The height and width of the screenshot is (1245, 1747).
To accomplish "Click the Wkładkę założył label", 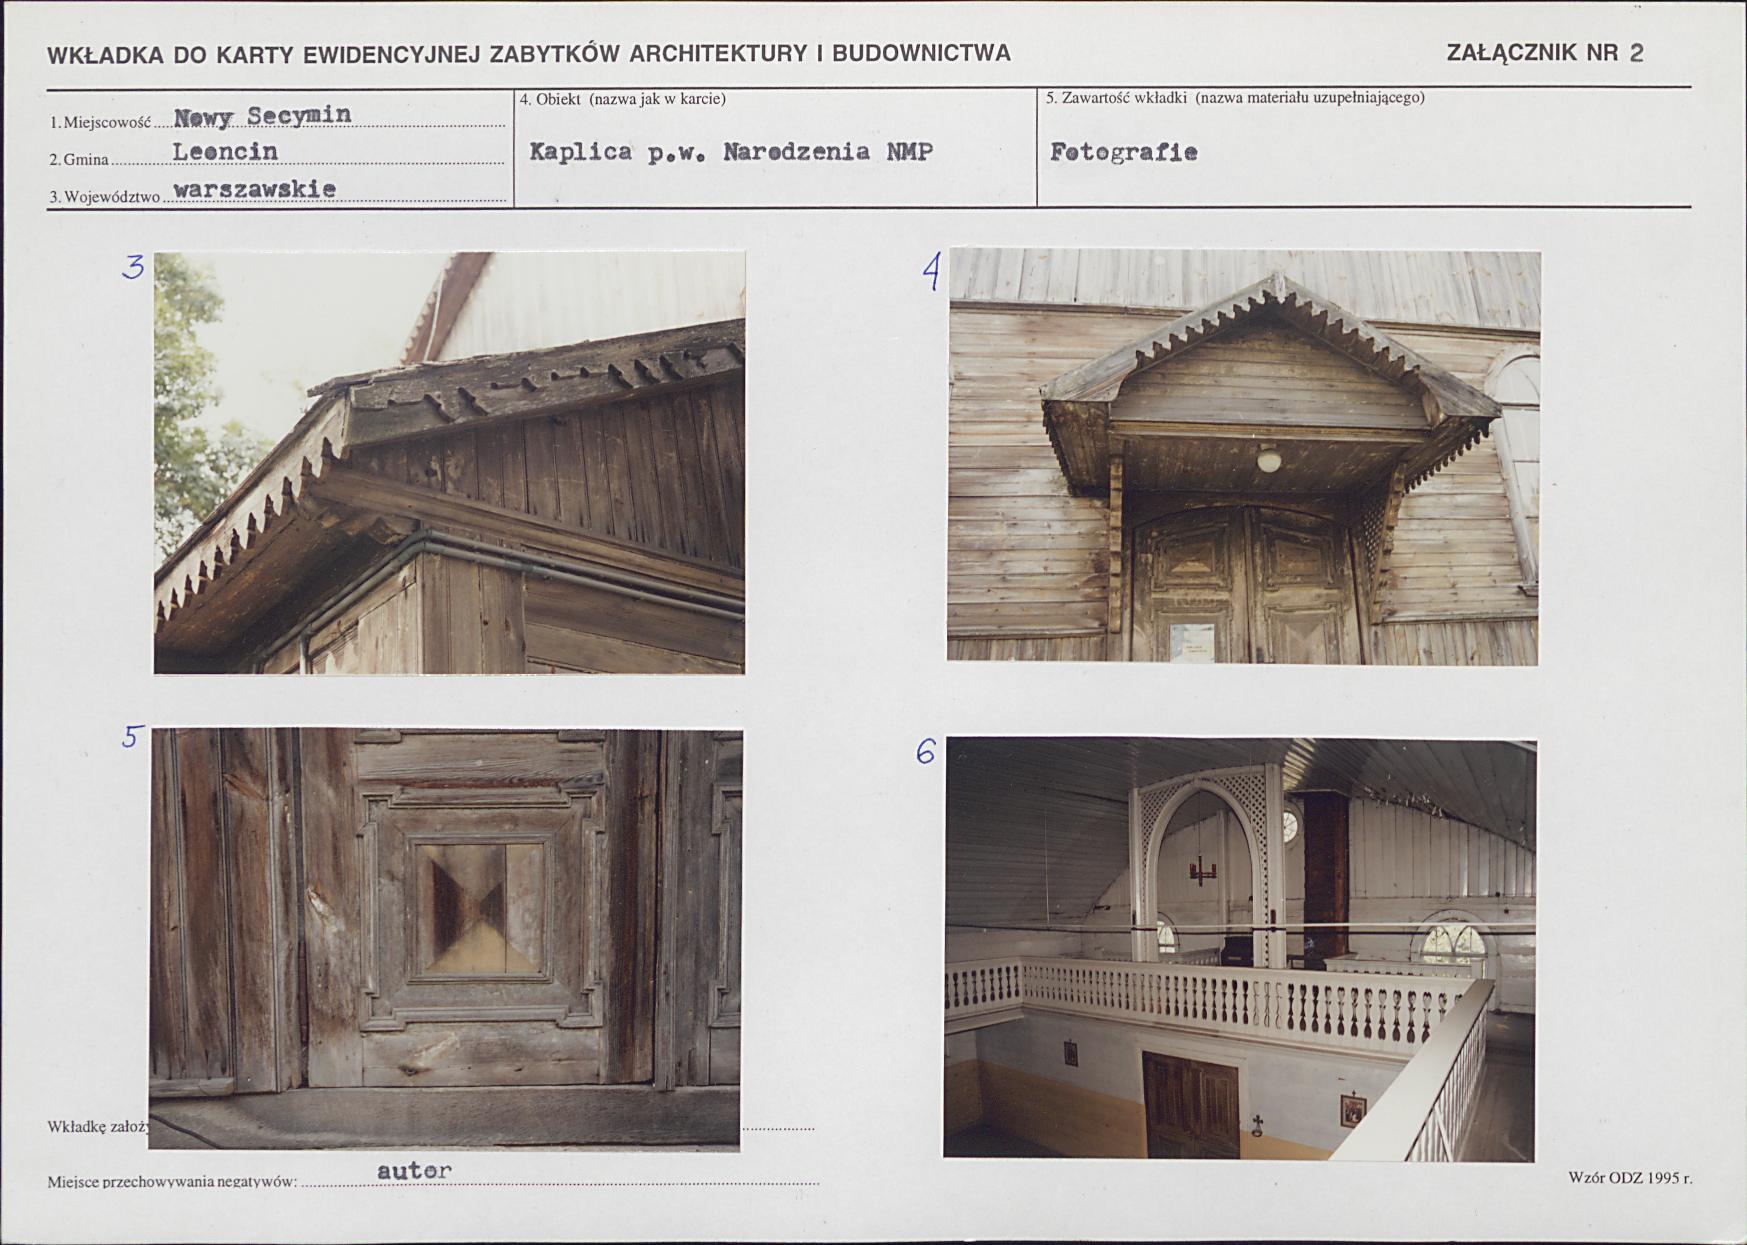I will tap(98, 1127).
